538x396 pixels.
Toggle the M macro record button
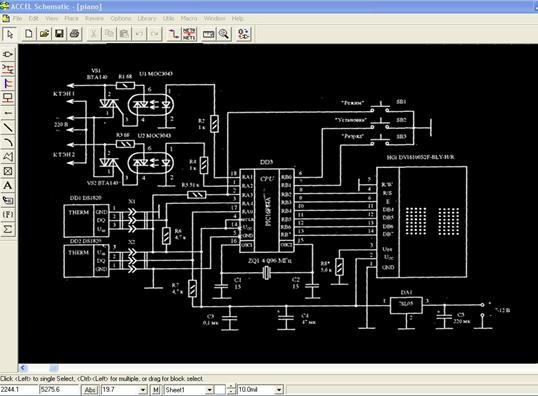pyautogui.click(x=155, y=390)
